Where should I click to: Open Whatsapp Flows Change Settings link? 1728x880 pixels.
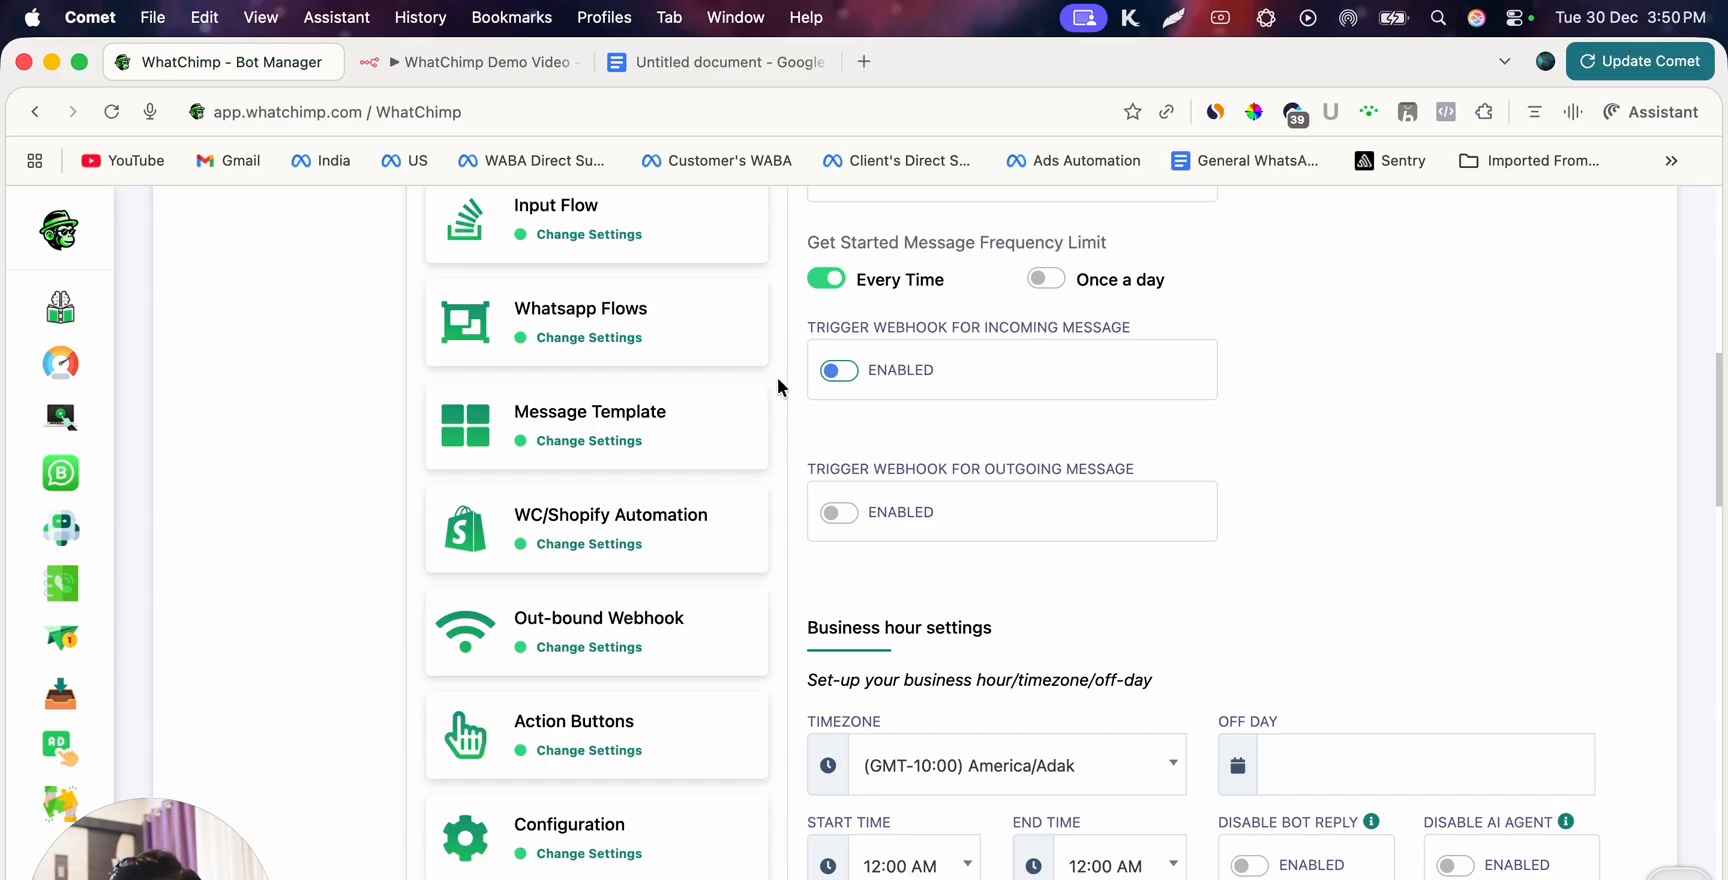(589, 337)
